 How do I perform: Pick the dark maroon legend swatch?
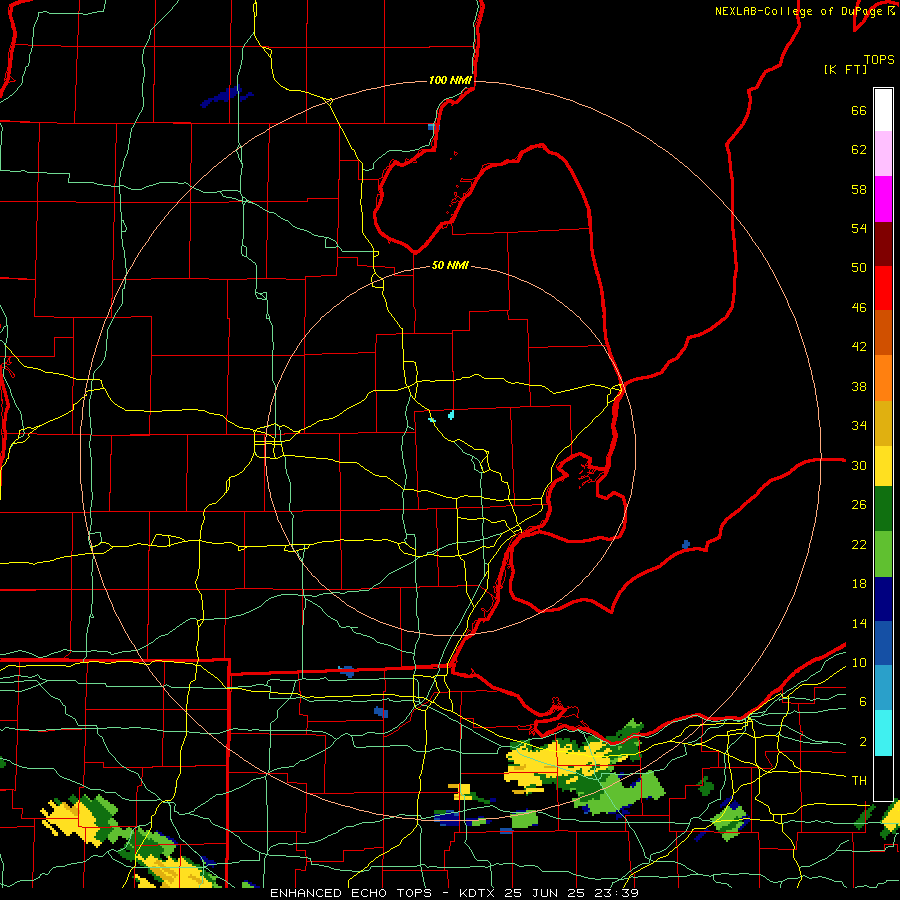(883, 244)
